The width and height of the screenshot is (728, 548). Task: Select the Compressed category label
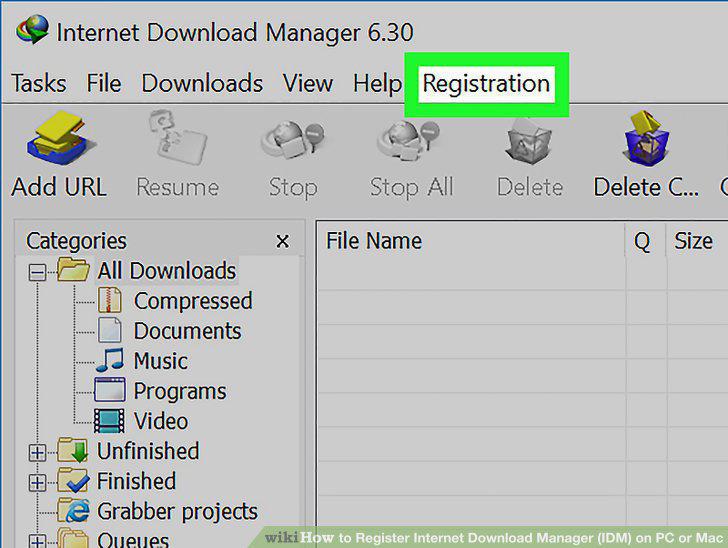coord(193,300)
